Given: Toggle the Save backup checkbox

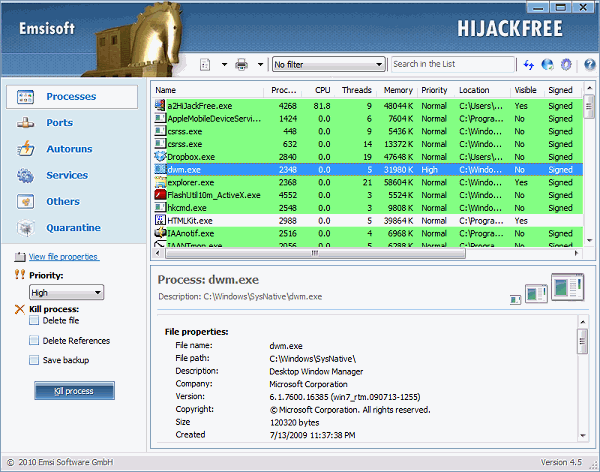Looking at the screenshot, I should (35, 360).
